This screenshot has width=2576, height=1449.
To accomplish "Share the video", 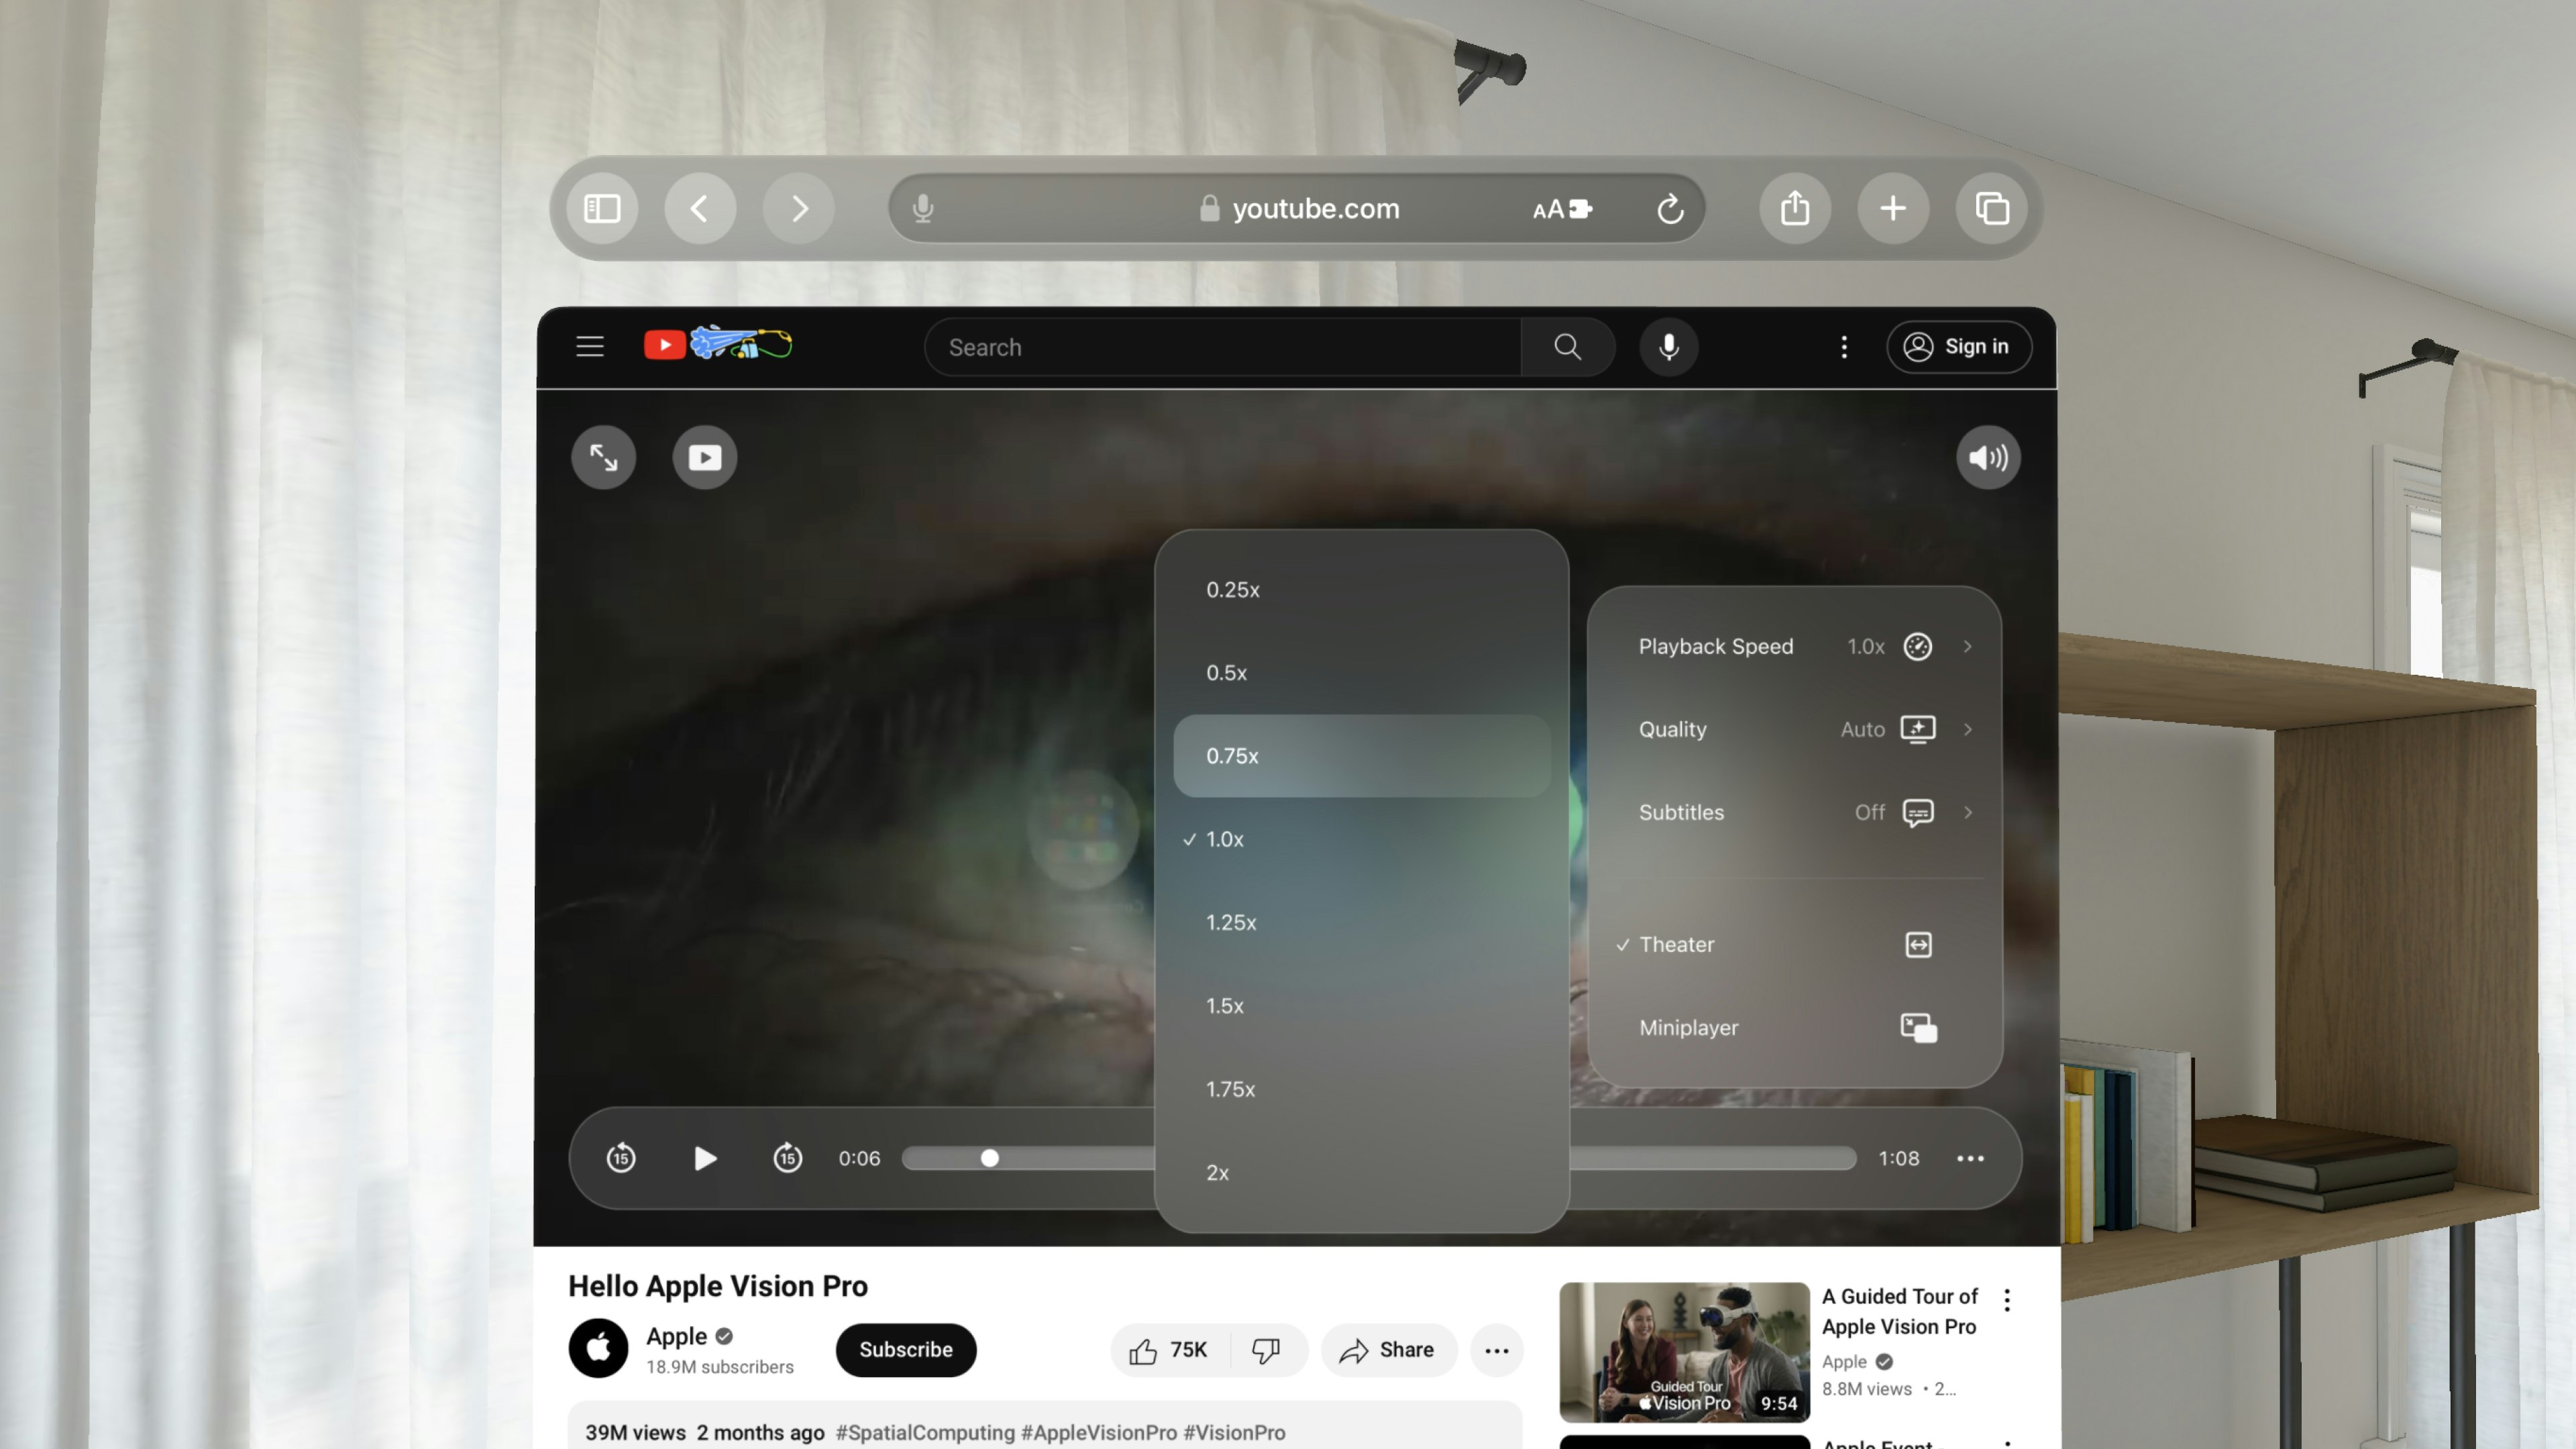I will [1389, 1350].
